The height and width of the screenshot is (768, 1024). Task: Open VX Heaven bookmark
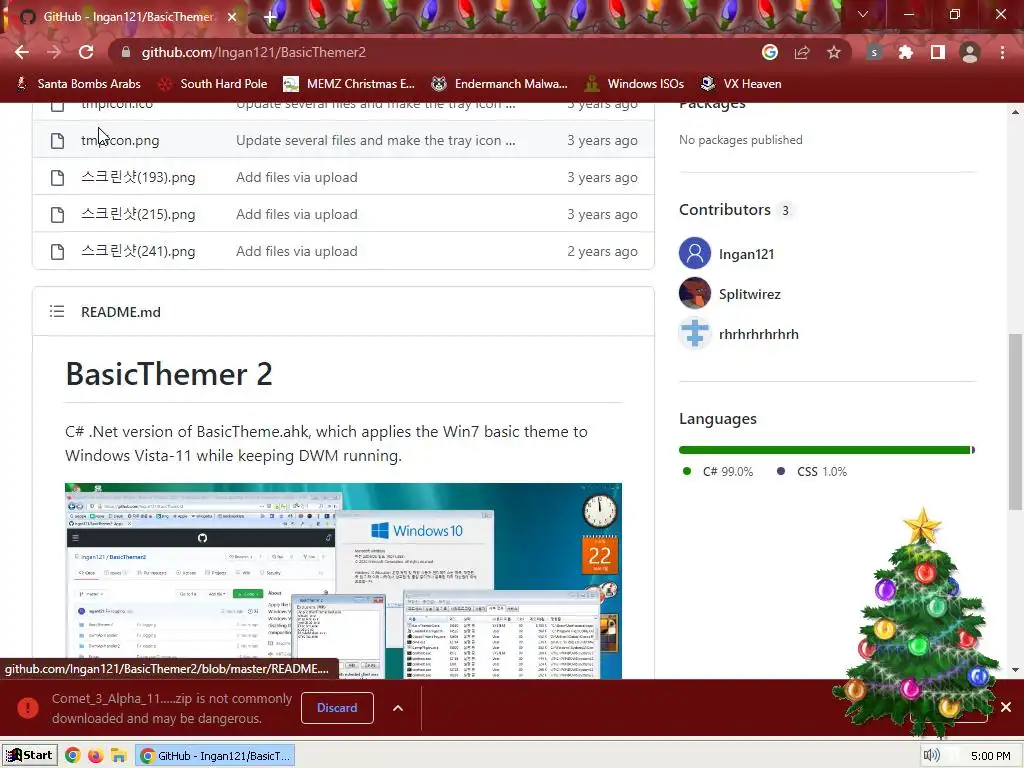point(741,84)
